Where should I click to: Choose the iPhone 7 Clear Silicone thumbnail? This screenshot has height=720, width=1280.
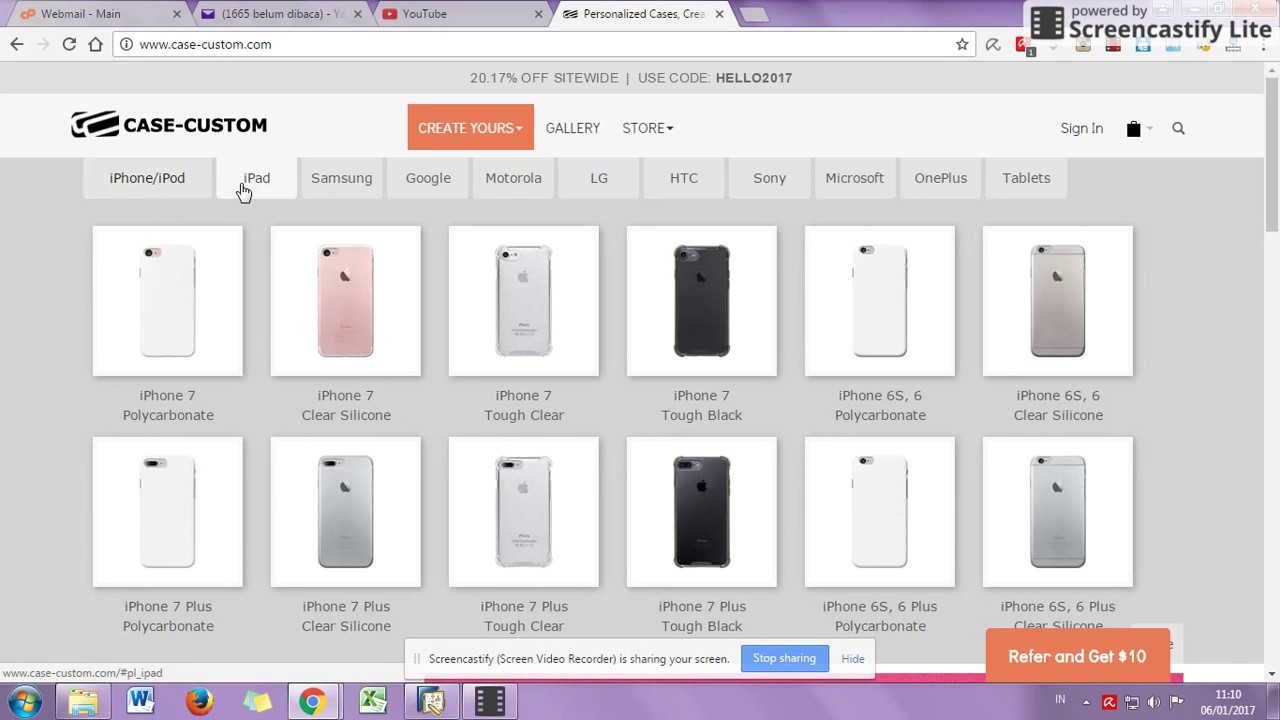[x=346, y=301]
